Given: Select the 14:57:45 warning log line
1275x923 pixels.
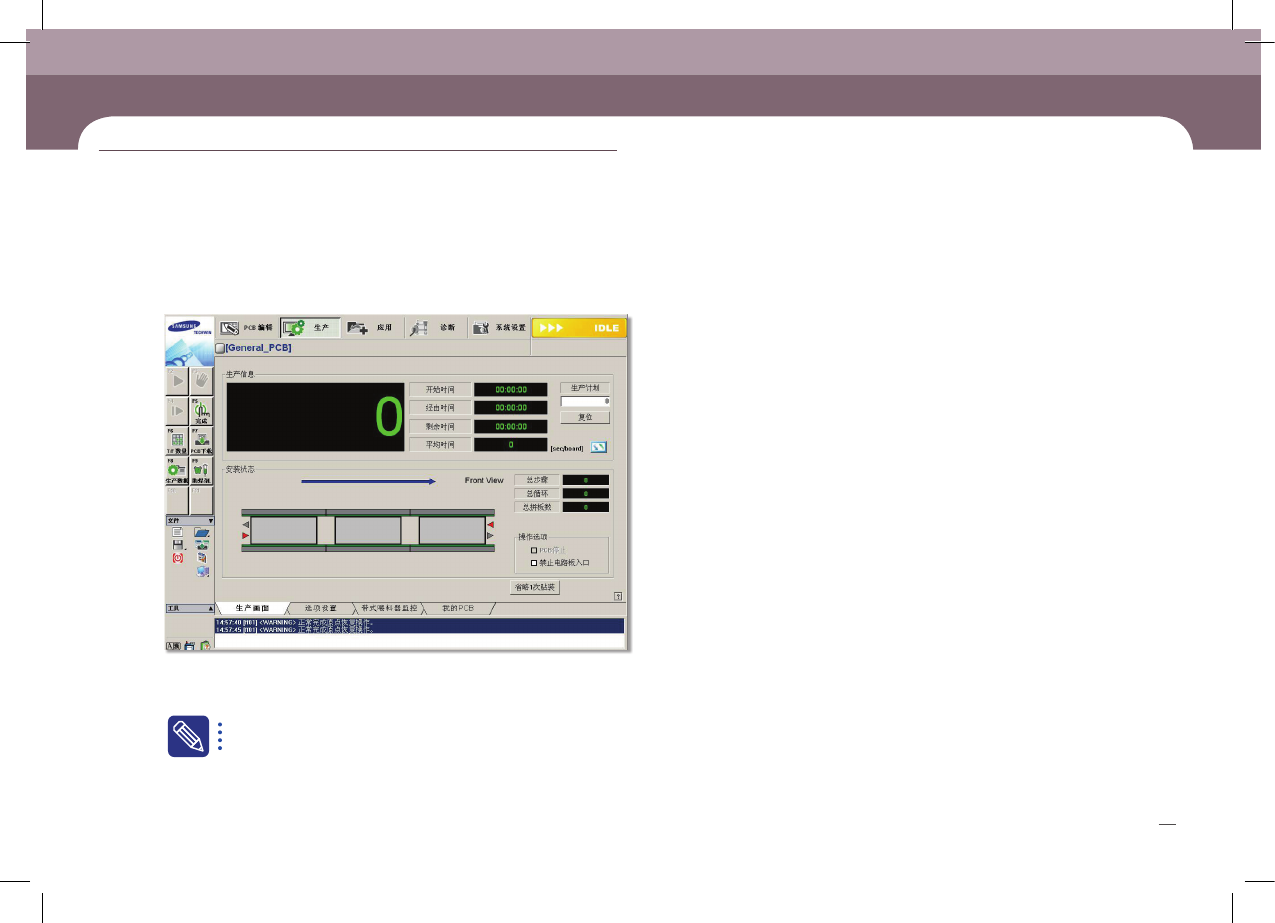Looking at the screenshot, I should [419, 630].
